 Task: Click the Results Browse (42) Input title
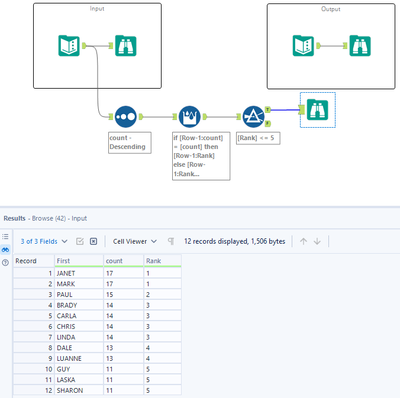click(x=45, y=218)
